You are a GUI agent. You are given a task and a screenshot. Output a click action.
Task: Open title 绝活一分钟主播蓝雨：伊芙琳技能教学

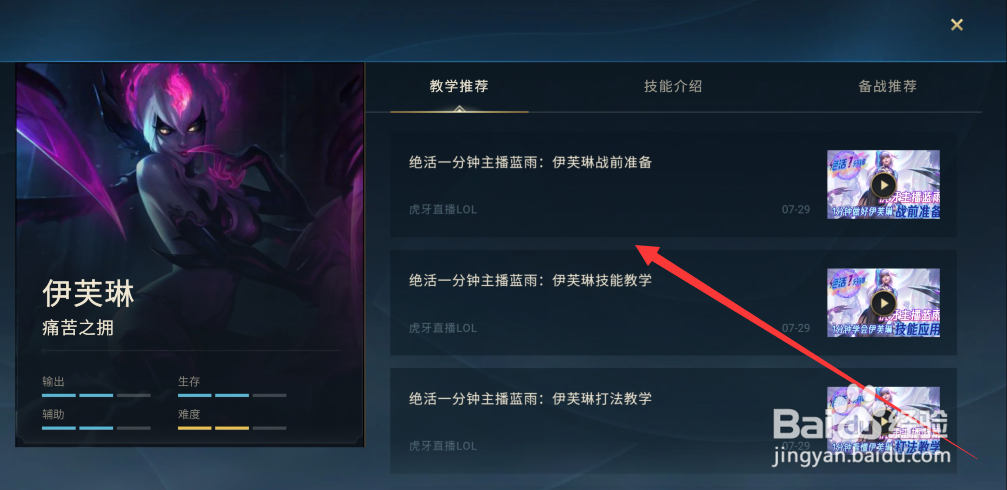pyautogui.click(x=530, y=281)
